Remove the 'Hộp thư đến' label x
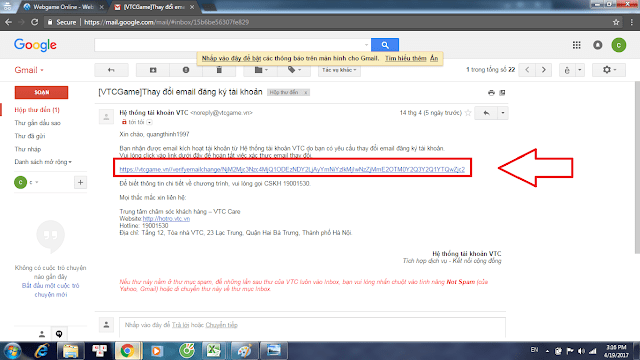This screenshot has height=360, width=640. [x=305, y=93]
